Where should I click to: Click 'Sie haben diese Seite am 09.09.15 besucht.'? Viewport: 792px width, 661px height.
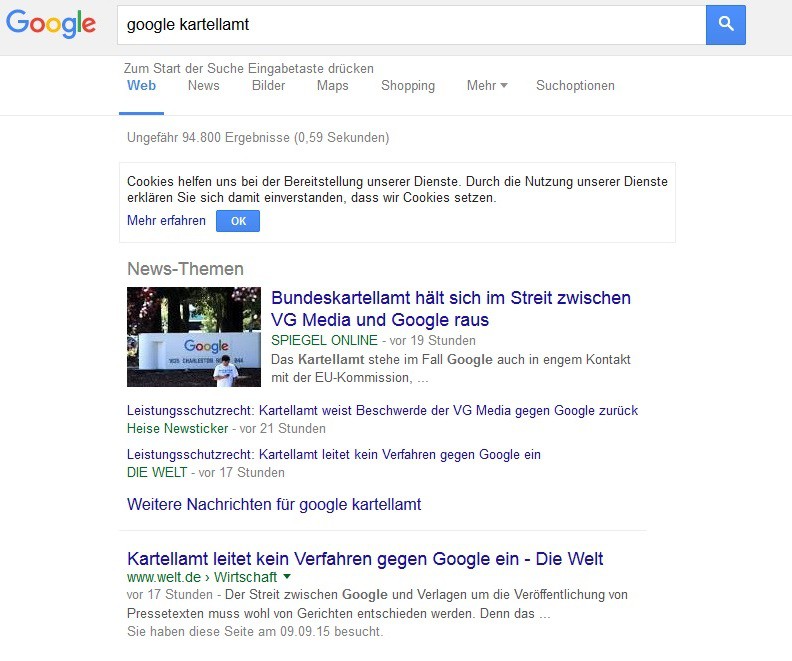[x=255, y=632]
